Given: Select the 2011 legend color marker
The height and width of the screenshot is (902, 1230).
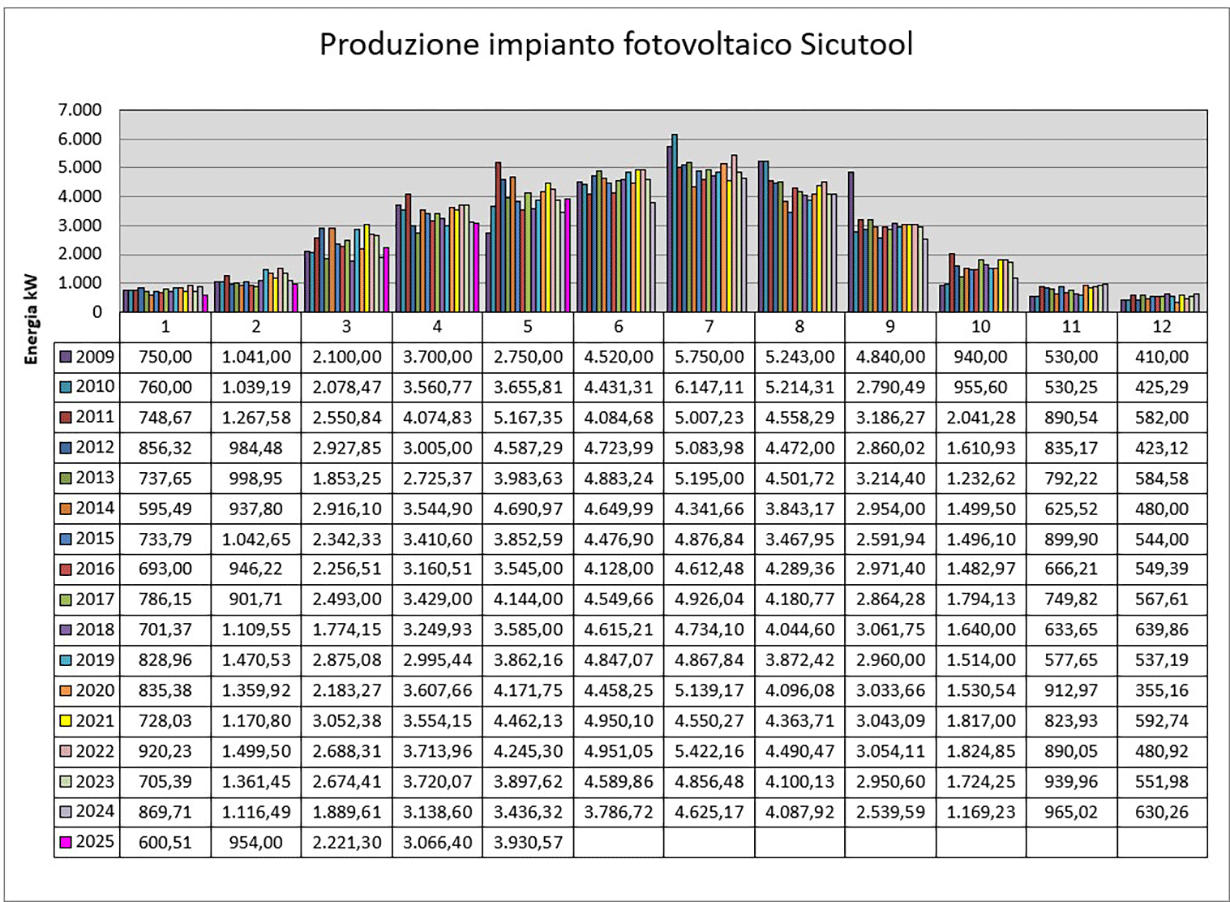Looking at the screenshot, I should click(x=65, y=416).
